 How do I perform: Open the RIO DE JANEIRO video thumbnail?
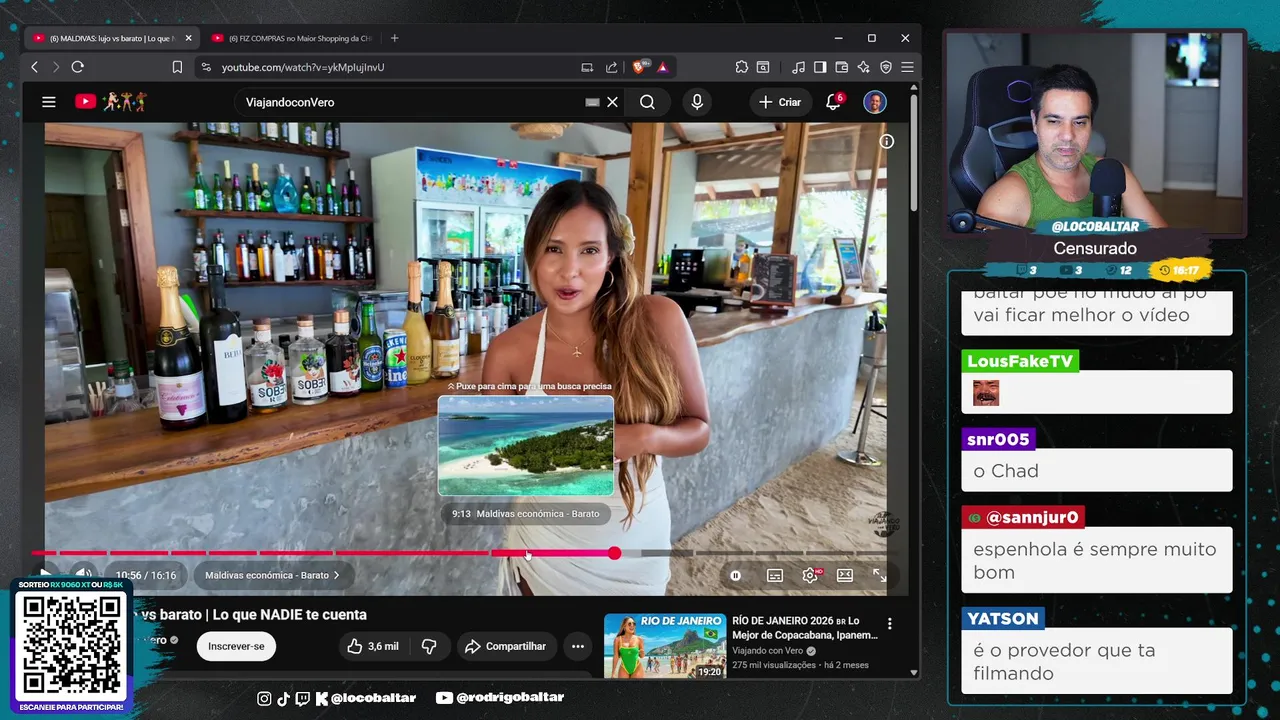click(x=664, y=646)
